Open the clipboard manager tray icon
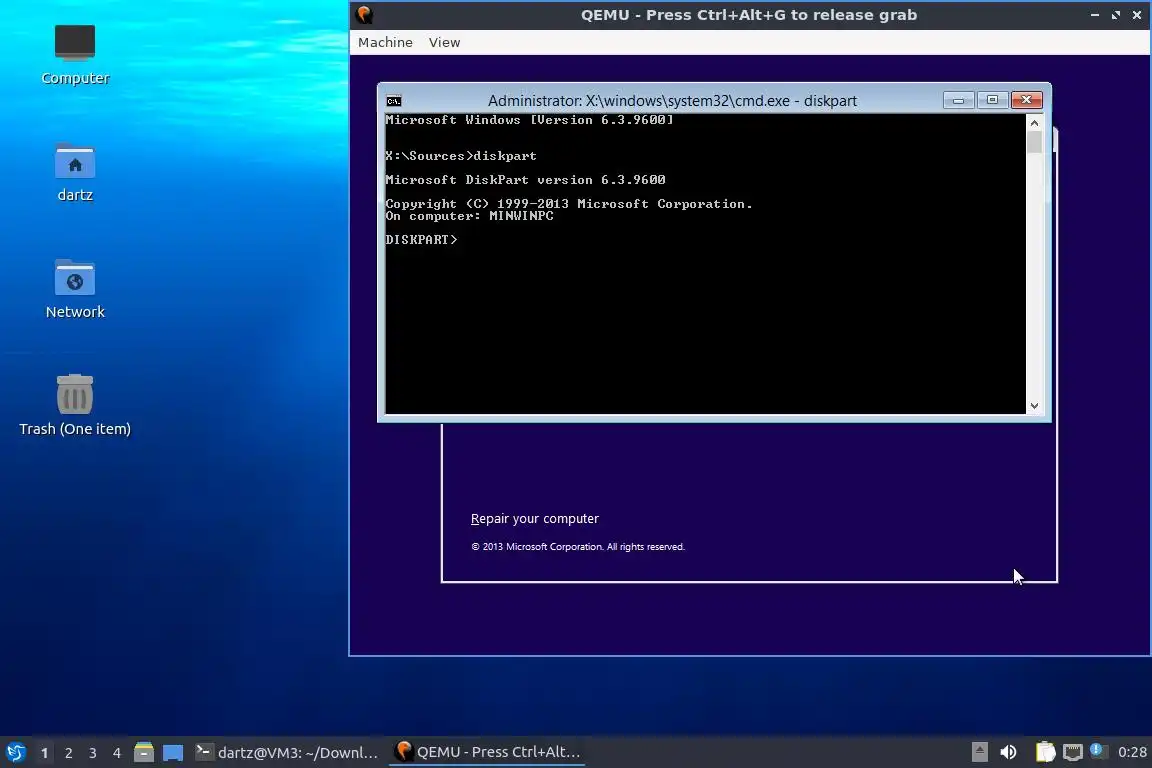The width and height of the screenshot is (1152, 768). (1045, 753)
